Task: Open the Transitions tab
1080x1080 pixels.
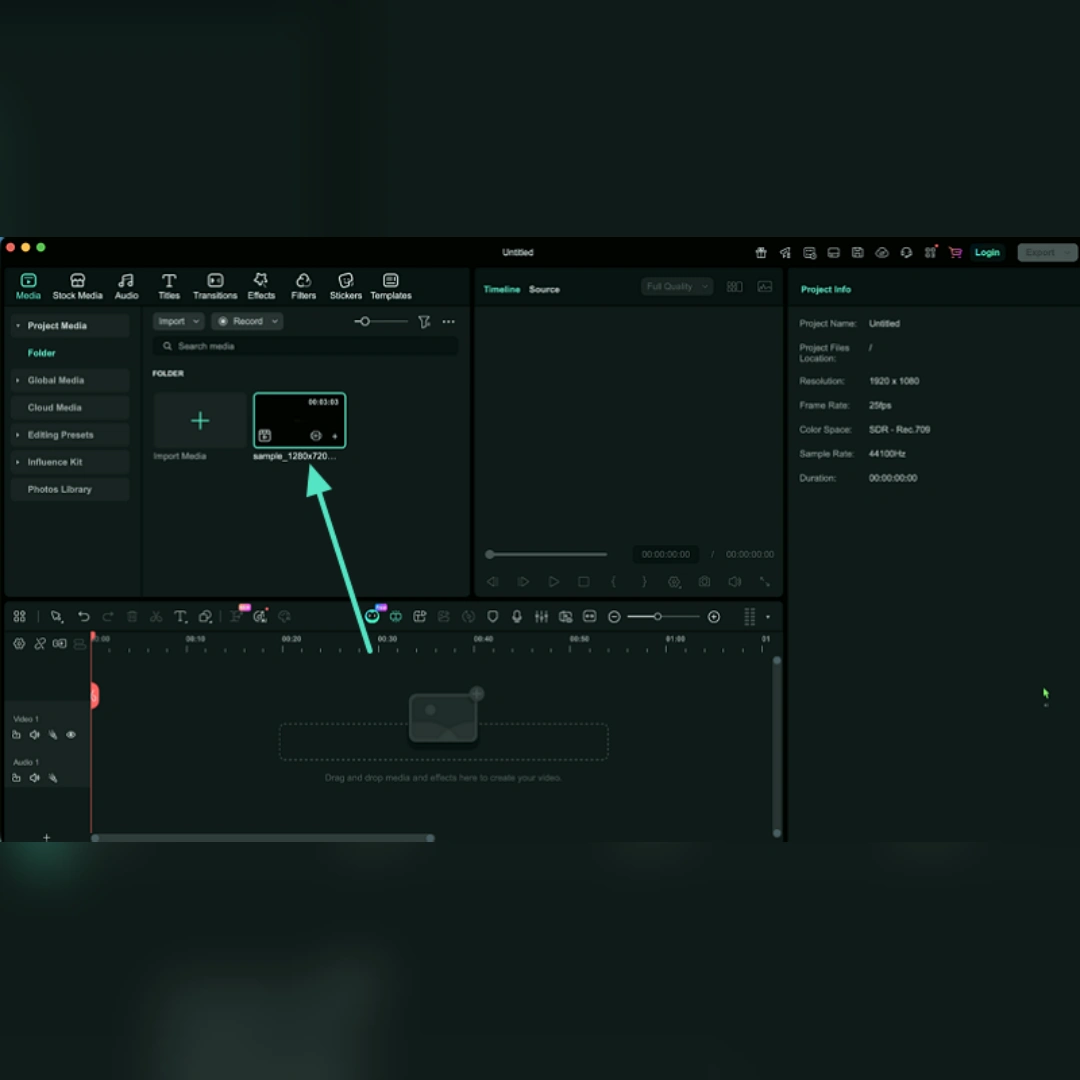Action: 215,286
